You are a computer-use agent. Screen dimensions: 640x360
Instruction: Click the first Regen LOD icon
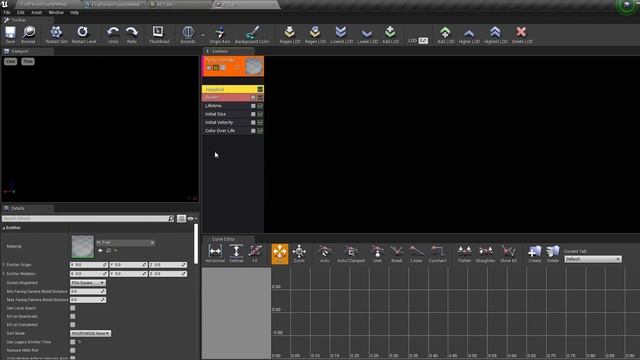[290, 35]
